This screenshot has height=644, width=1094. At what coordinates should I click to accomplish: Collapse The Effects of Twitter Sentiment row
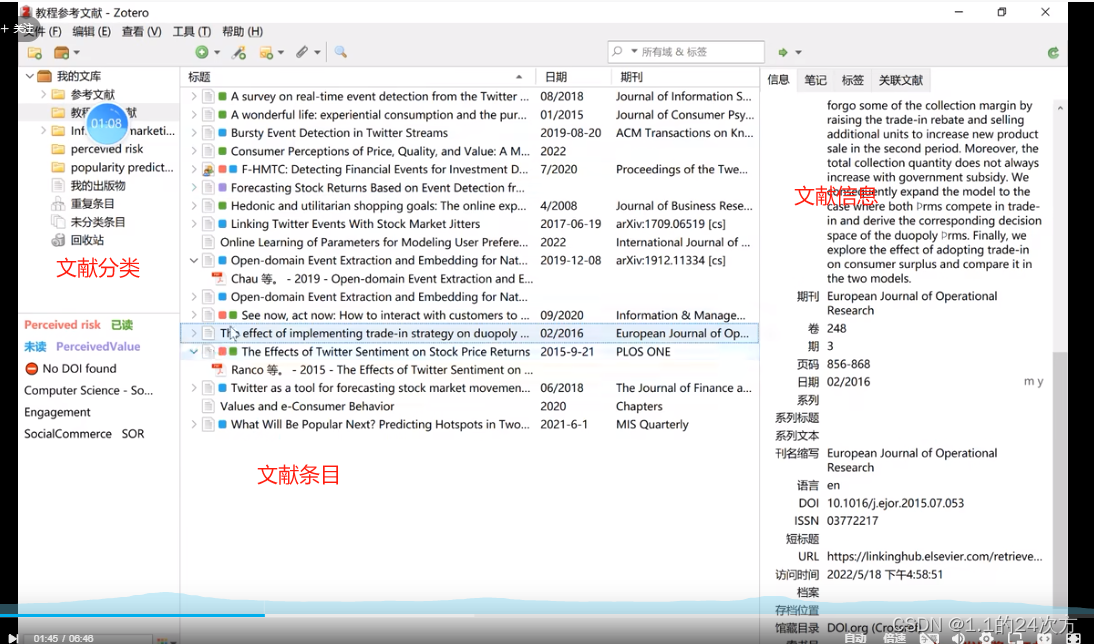pos(193,352)
